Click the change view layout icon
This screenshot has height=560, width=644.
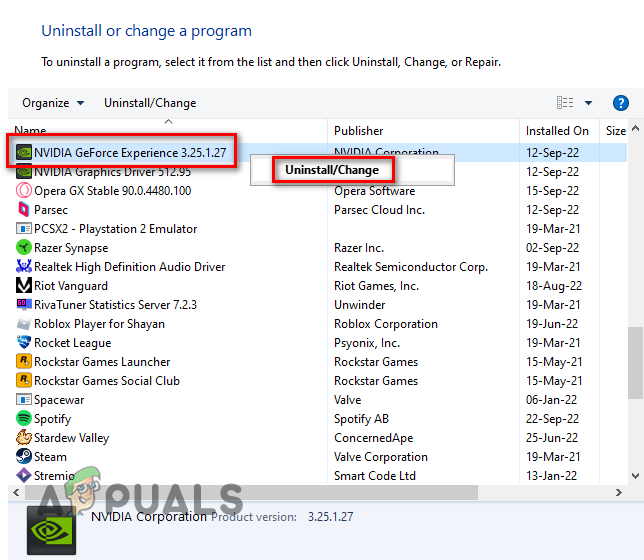tap(565, 103)
